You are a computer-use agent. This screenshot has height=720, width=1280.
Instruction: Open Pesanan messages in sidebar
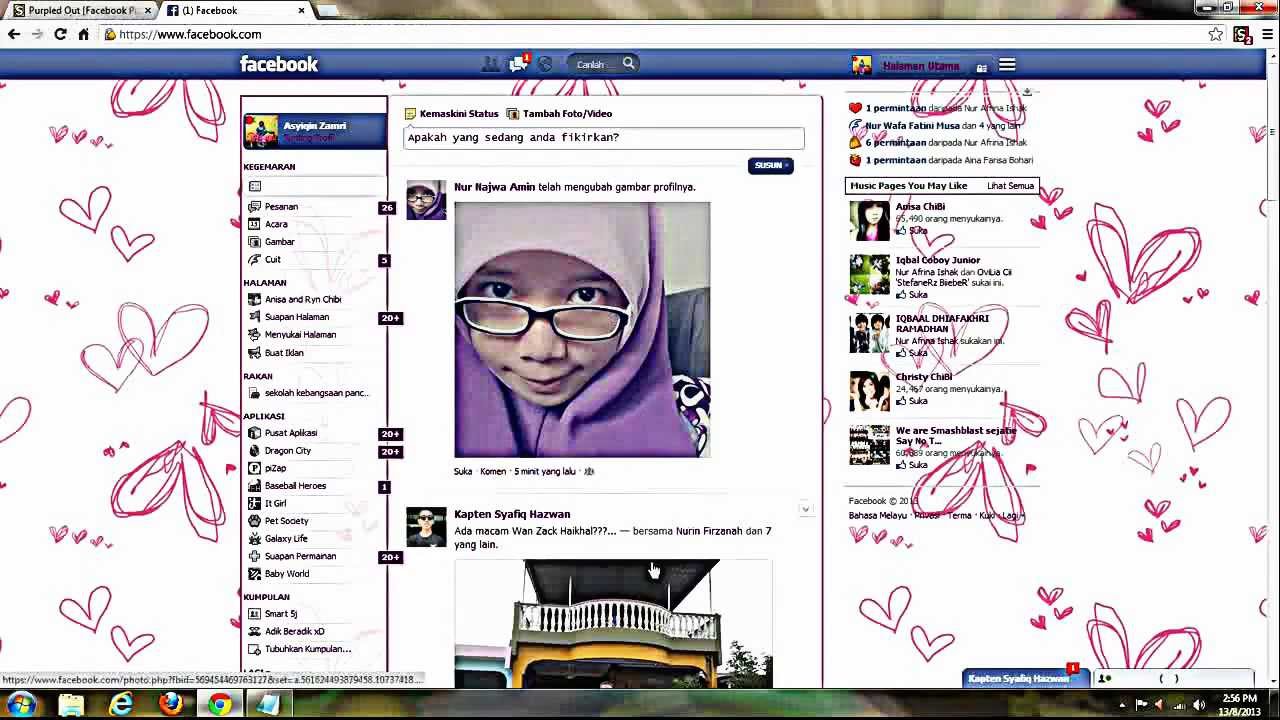point(281,207)
